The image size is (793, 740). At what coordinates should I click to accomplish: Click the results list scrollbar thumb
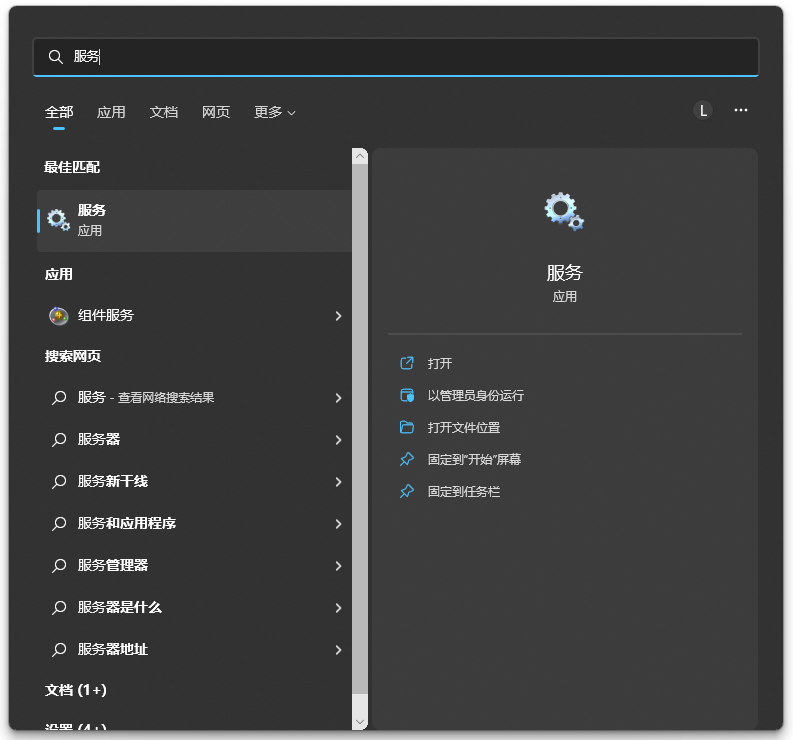pyautogui.click(x=360, y=429)
